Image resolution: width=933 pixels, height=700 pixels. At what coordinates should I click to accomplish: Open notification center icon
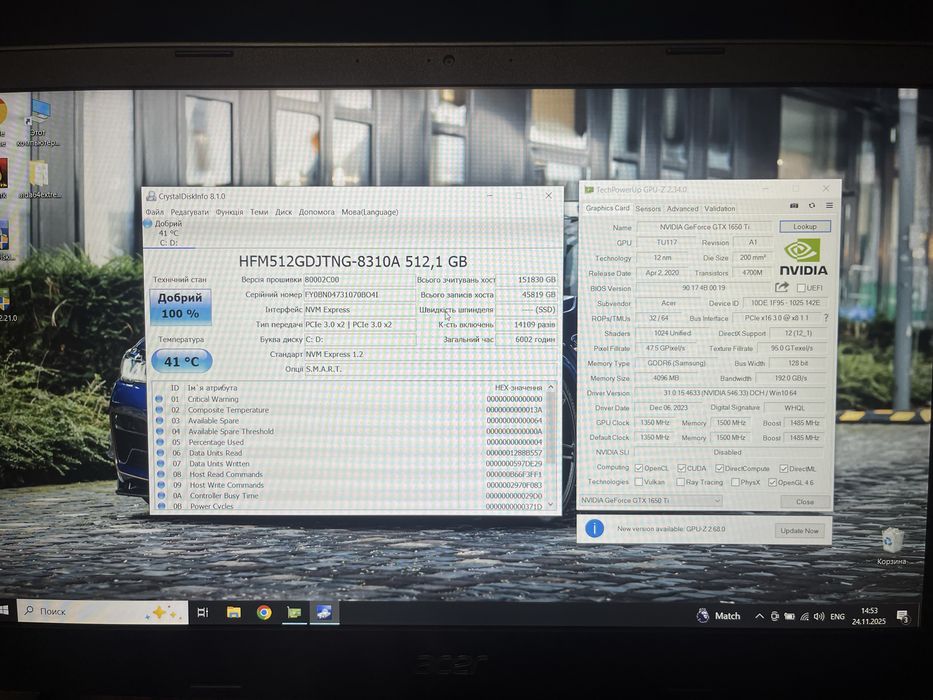coord(903,617)
